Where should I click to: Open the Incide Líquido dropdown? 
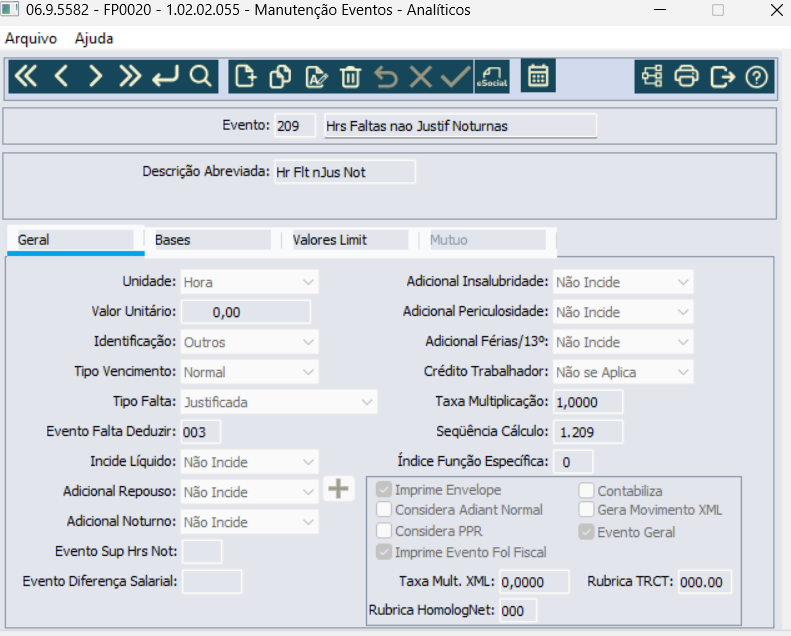click(x=249, y=462)
